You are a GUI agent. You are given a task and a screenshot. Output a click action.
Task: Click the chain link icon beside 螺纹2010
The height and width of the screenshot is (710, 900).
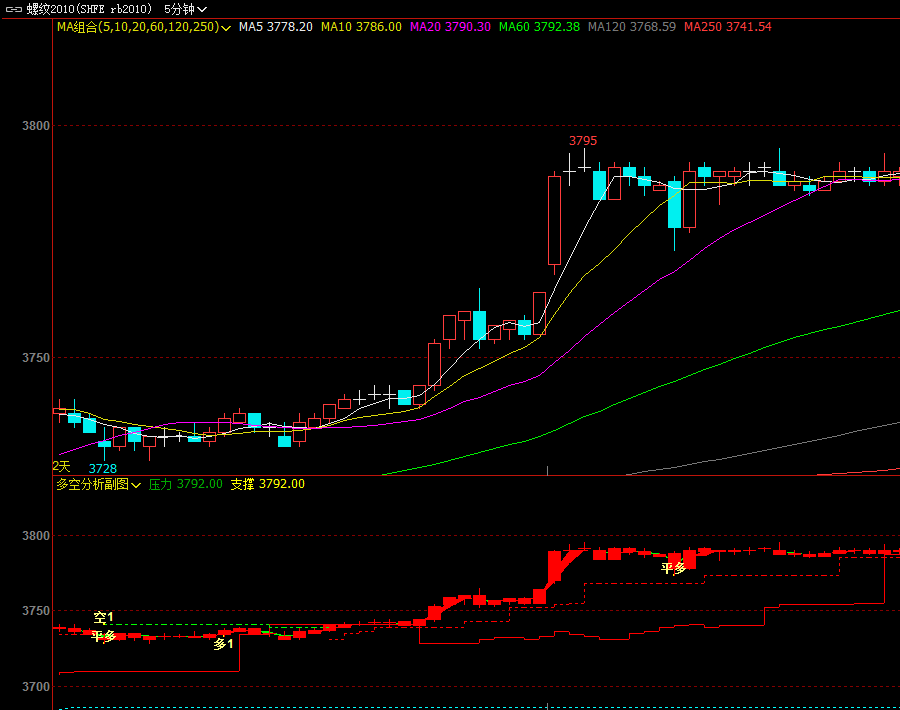[14, 9]
